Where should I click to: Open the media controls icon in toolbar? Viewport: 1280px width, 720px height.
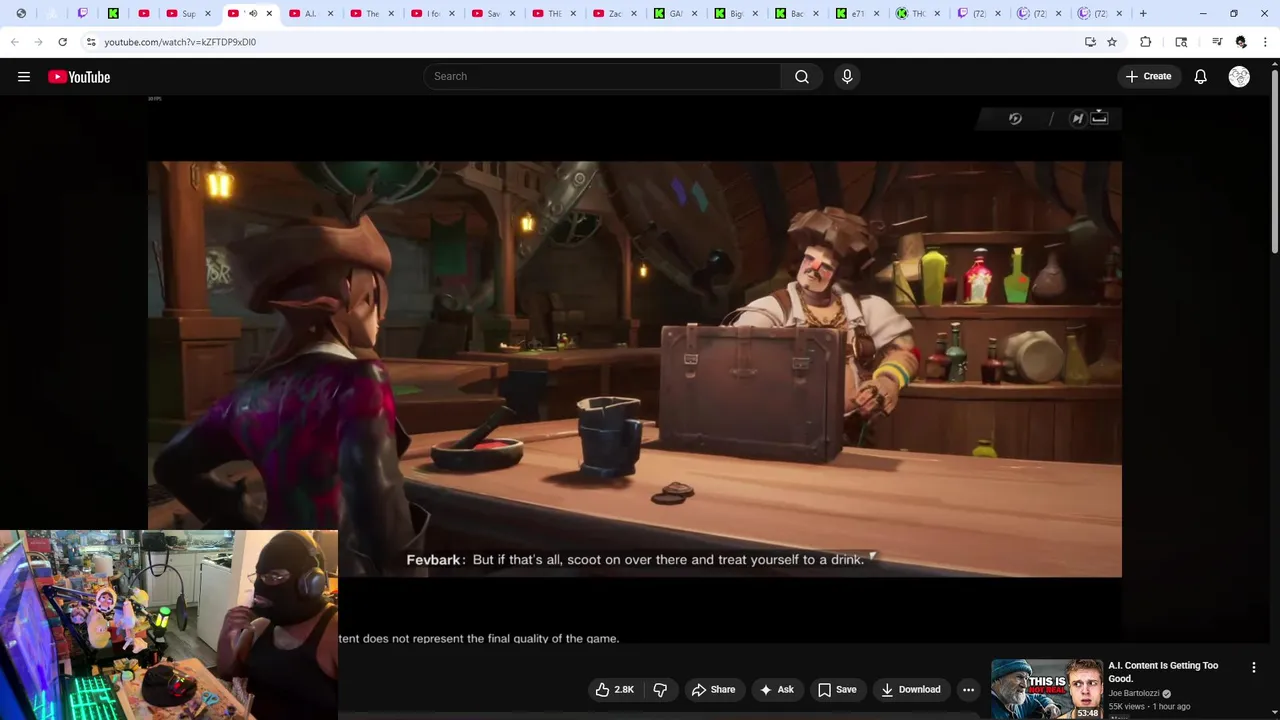1217,42
